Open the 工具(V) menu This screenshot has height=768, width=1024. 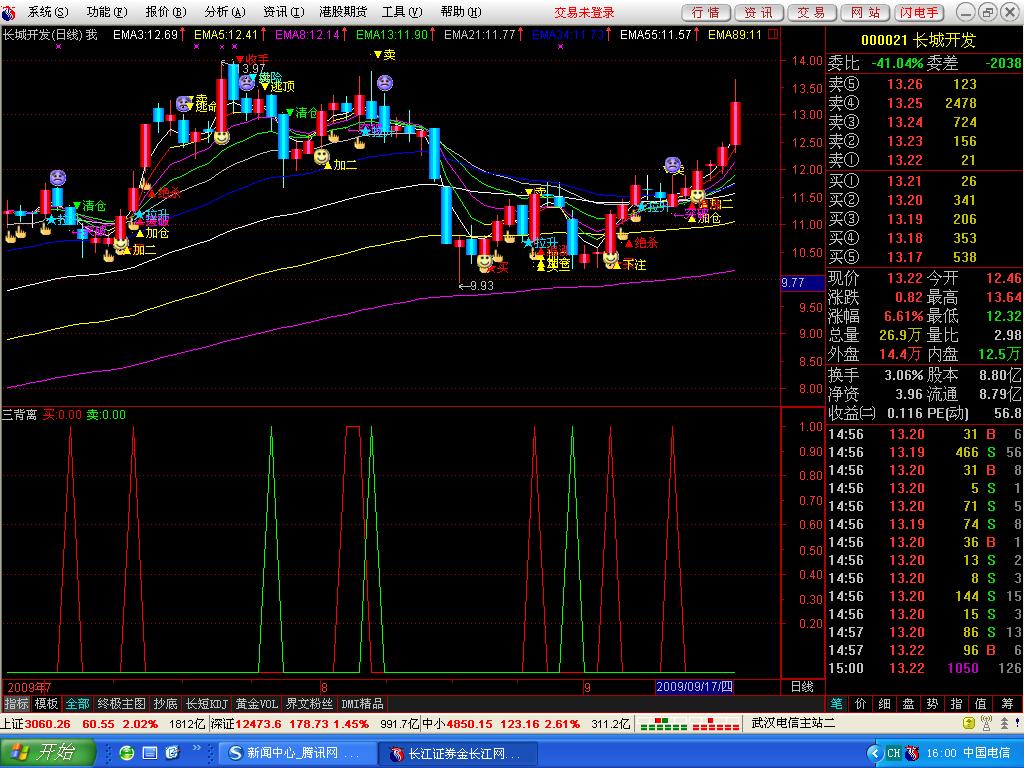click(x=402, y=12)
